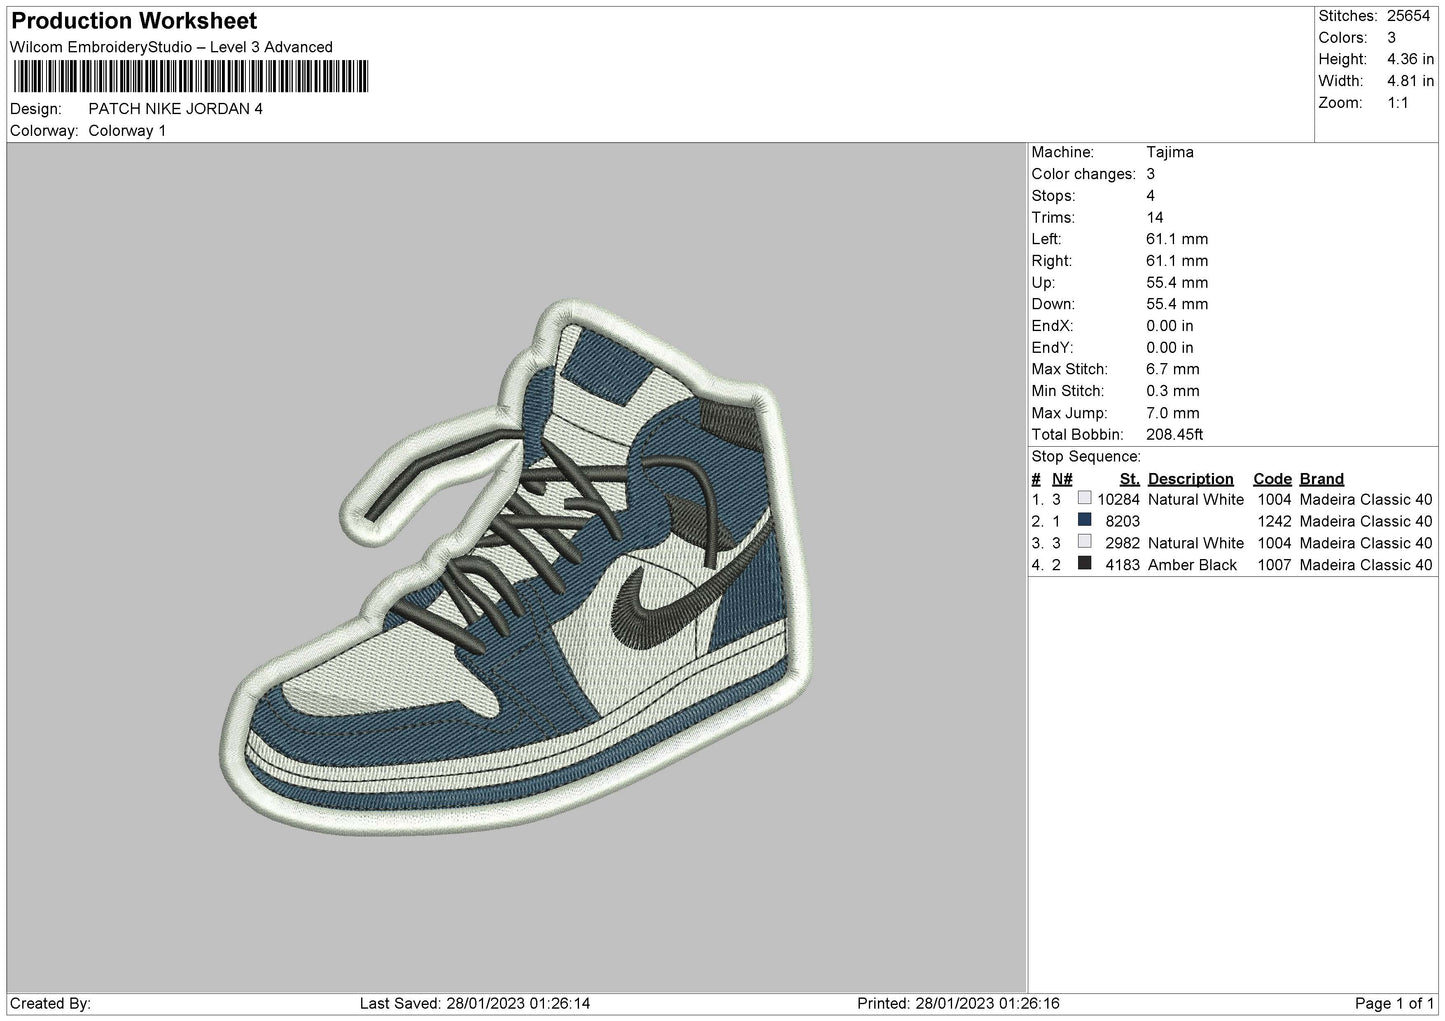The width and height of the screenshot is (1445, 1021).
Task: Click the Created By label
Action: click(51, 1004)
